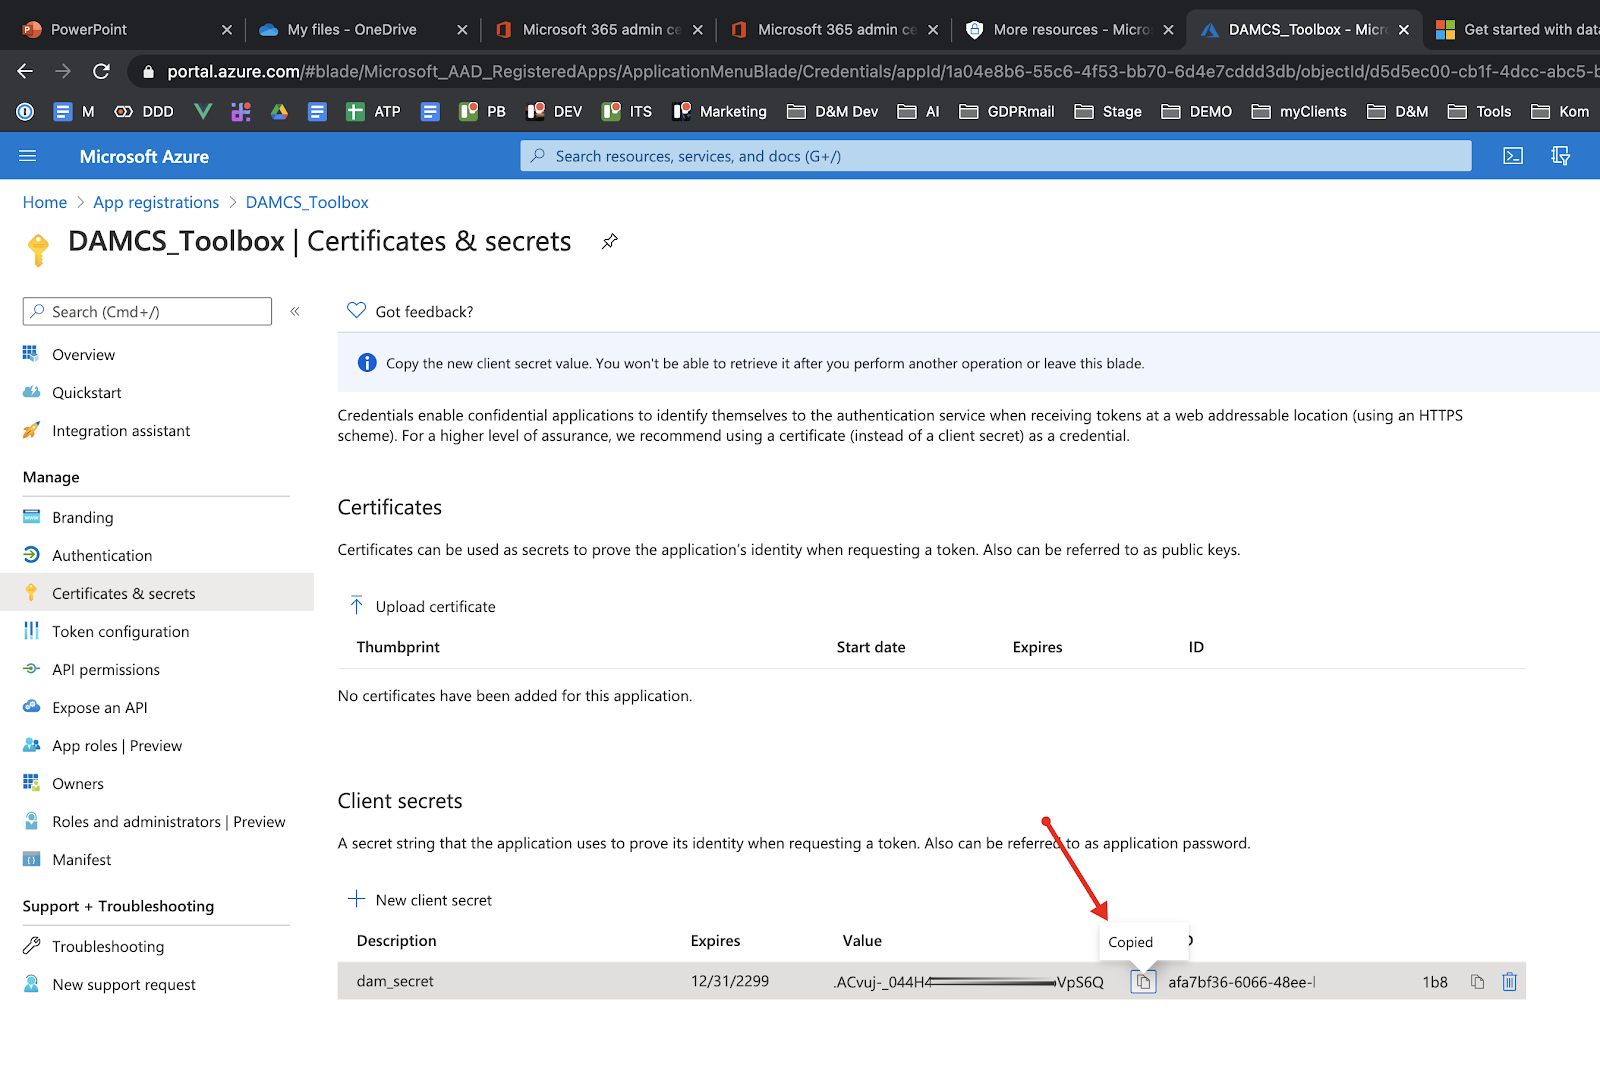Click the 12/31/2299 expiry cell
The height and width of the screenshot is (1091, 1600).
click(x=730, y=981)
